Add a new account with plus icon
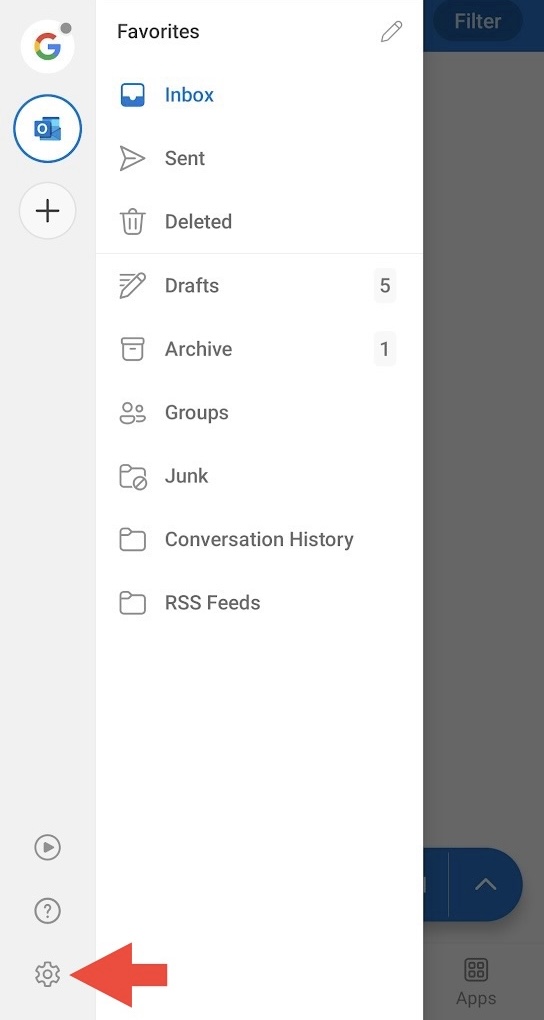Screen dimensions: 544x1020 point(48,211)
